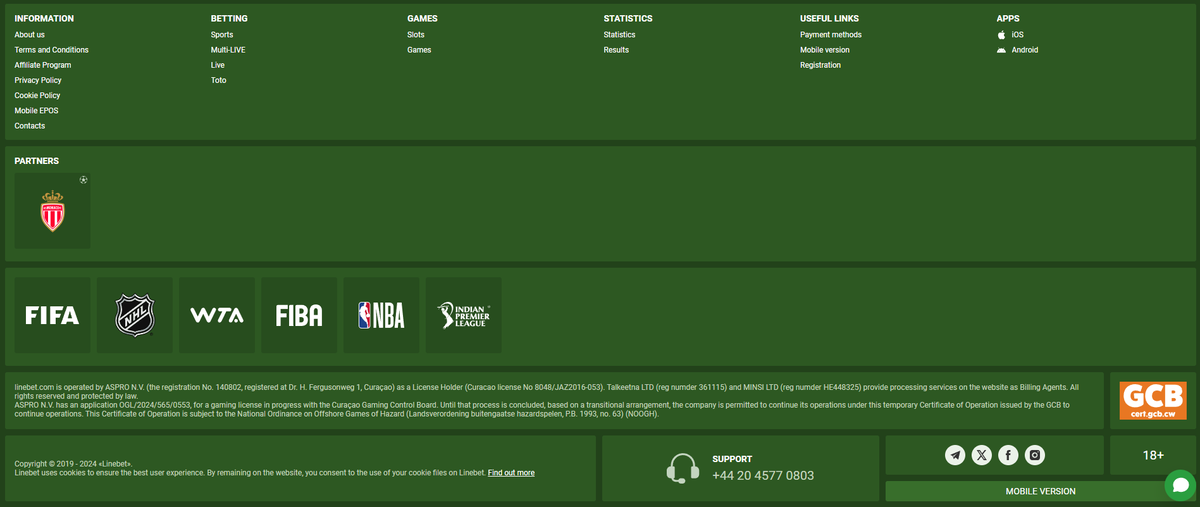
Task: Click the FIBA logo tile
Action: tap(299, 316)
